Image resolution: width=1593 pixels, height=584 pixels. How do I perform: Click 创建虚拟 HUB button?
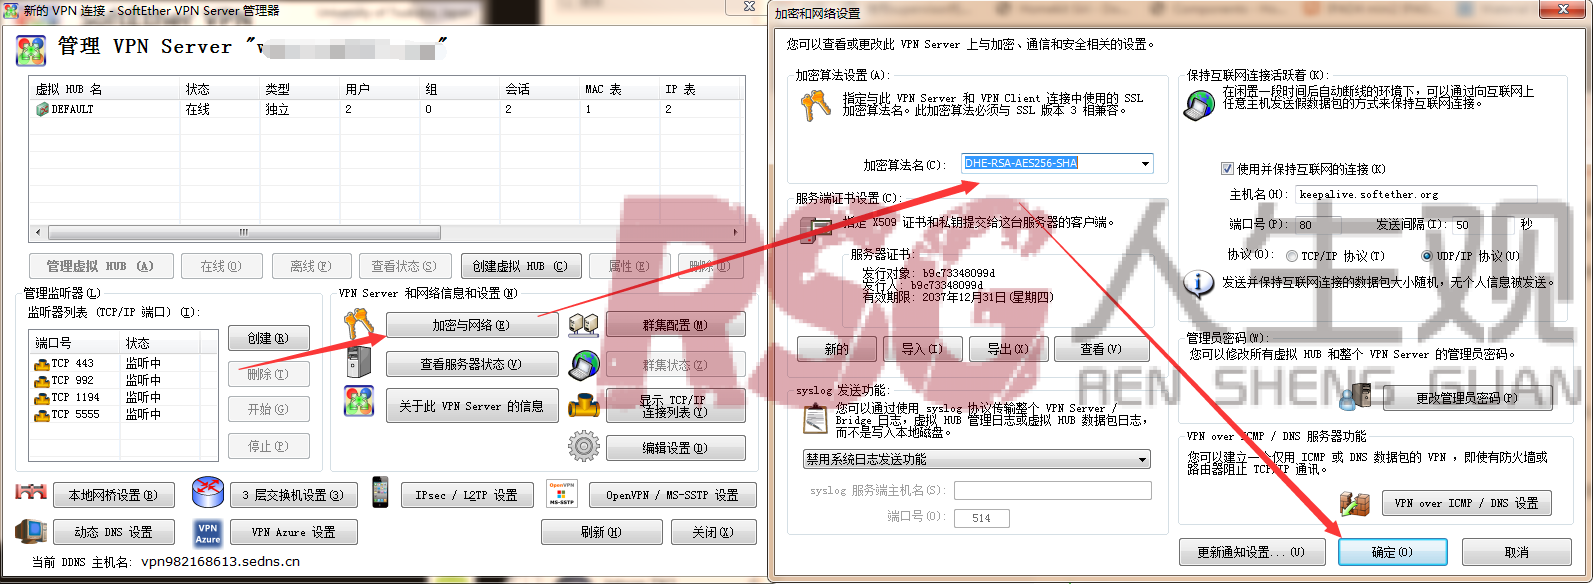click(x=520, y=266)
